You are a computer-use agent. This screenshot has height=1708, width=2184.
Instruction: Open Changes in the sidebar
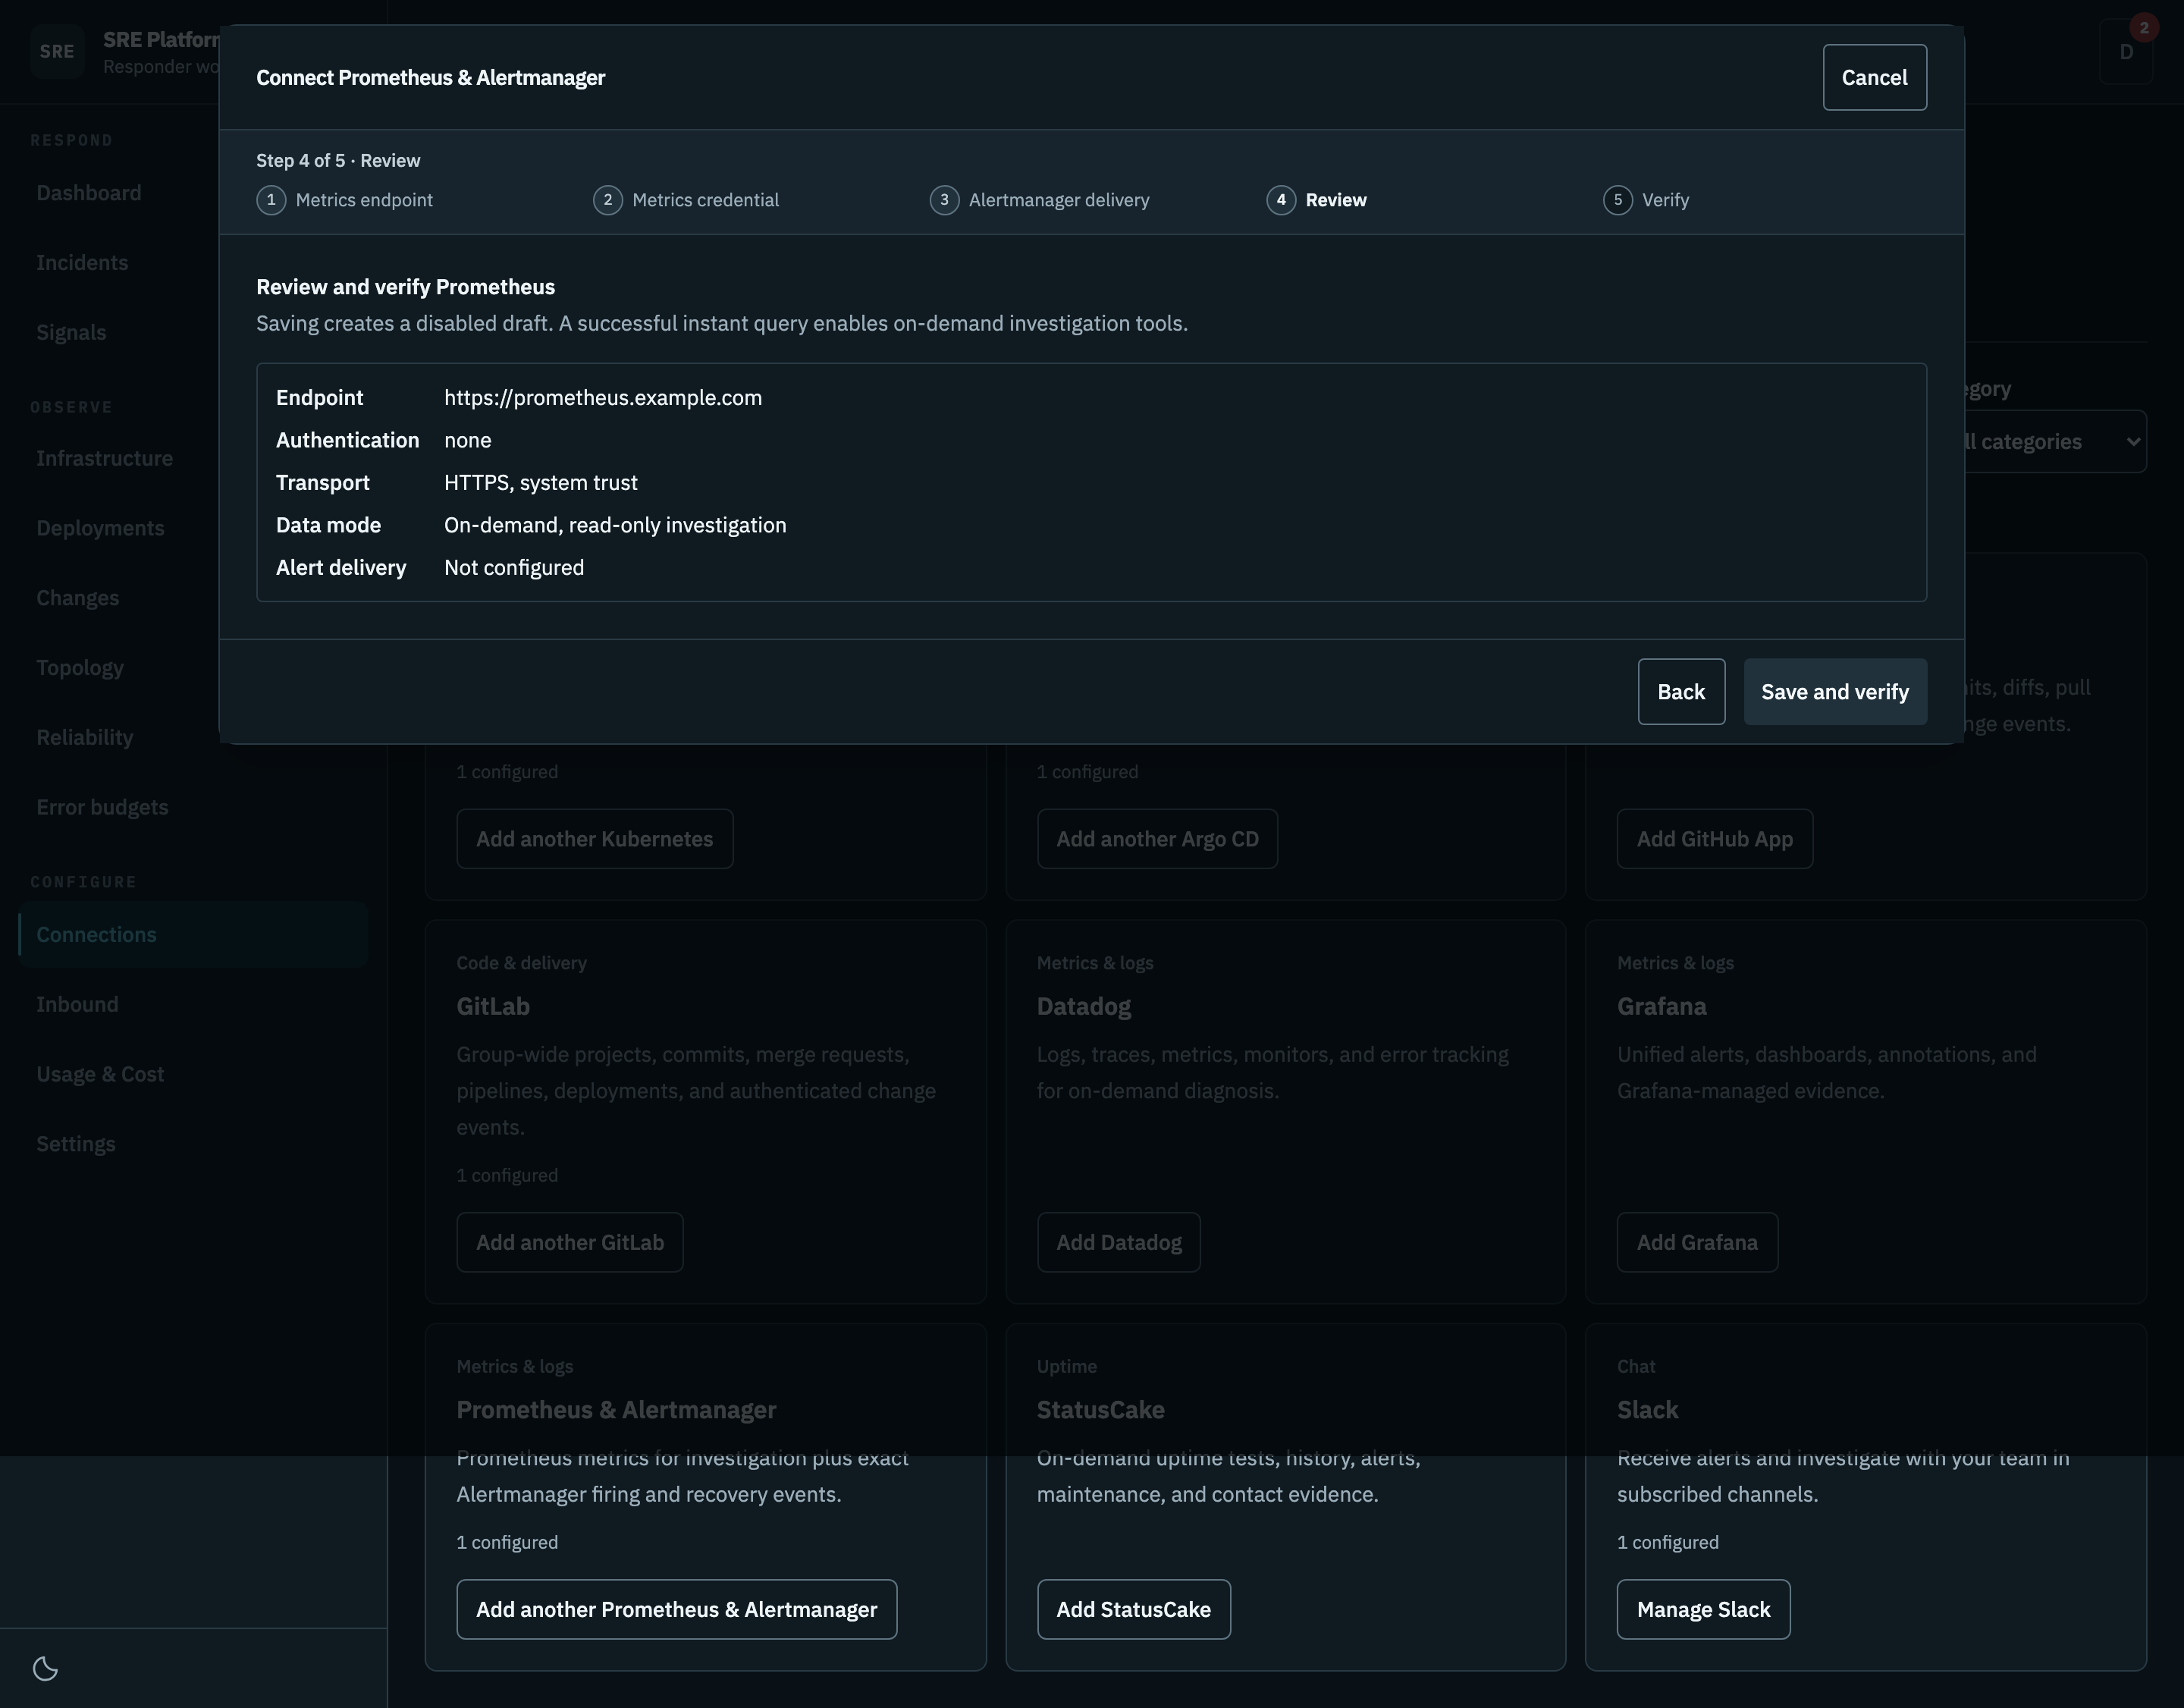[193, 598]
